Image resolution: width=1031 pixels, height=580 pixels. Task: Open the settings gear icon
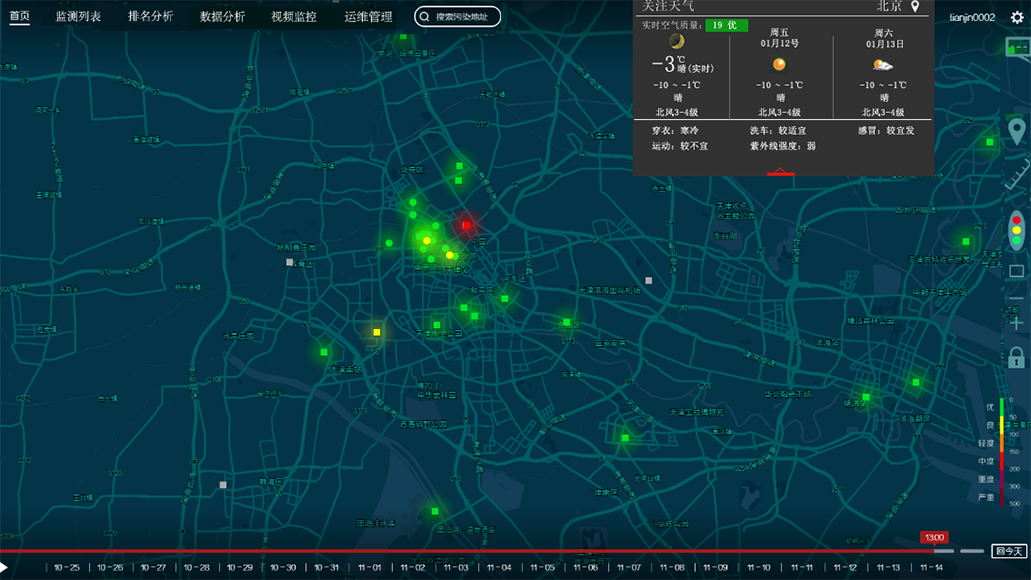(x=1017, y=17)
